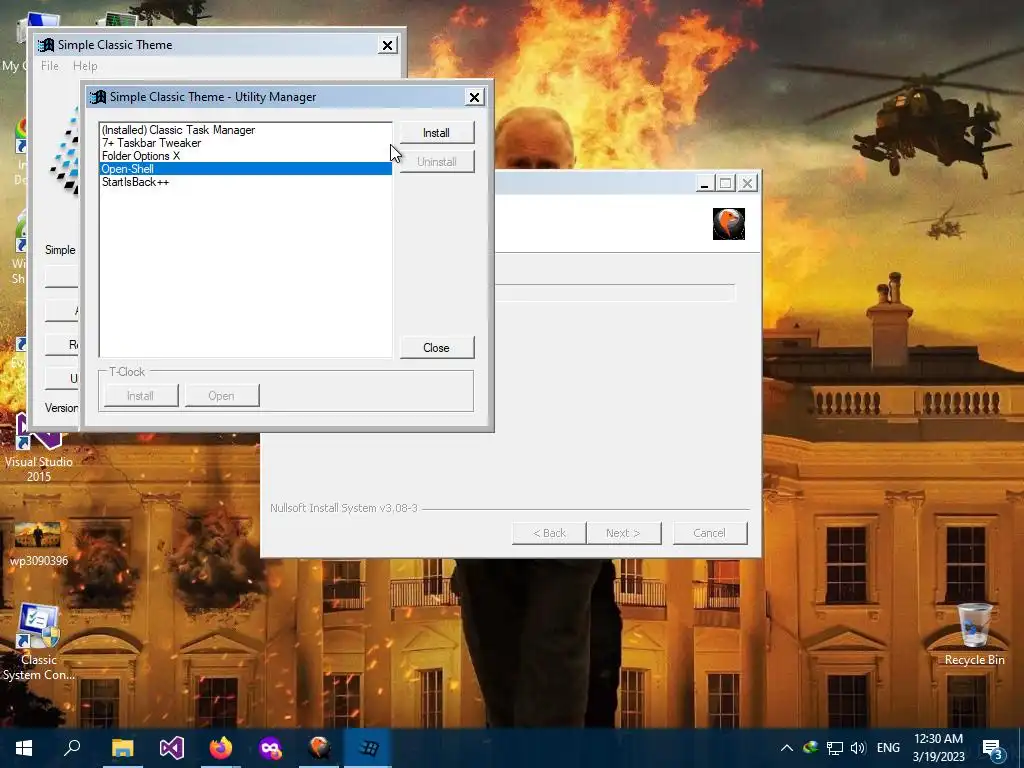Viewport: 1024px width, 768px height.
Task: Open File menu in Simple Classic Theme
Action: click(x=50, y=66)
